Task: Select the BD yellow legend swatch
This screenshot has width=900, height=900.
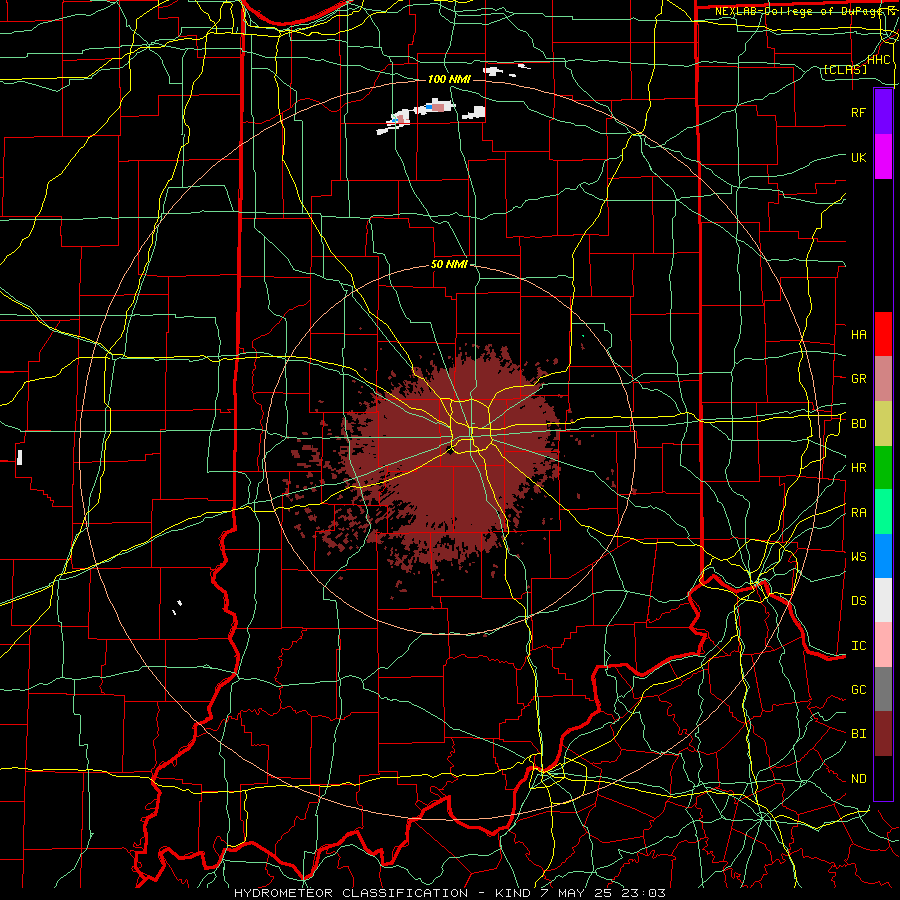Action: point(883,423)
